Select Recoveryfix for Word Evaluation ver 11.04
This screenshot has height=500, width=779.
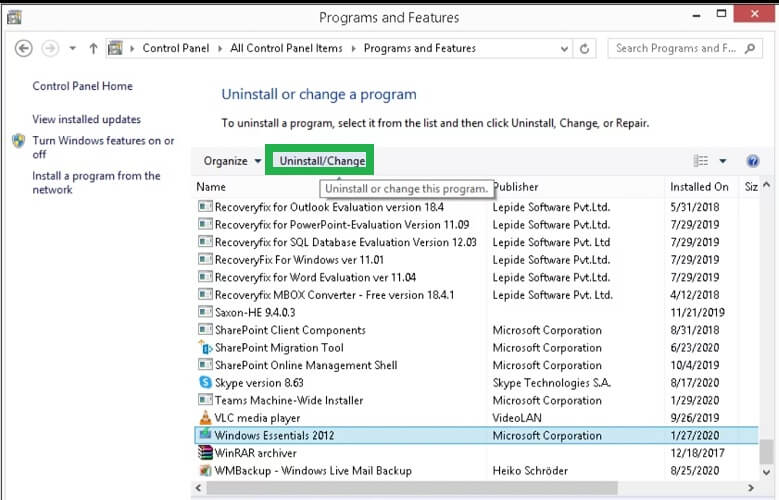pos(315,277)
